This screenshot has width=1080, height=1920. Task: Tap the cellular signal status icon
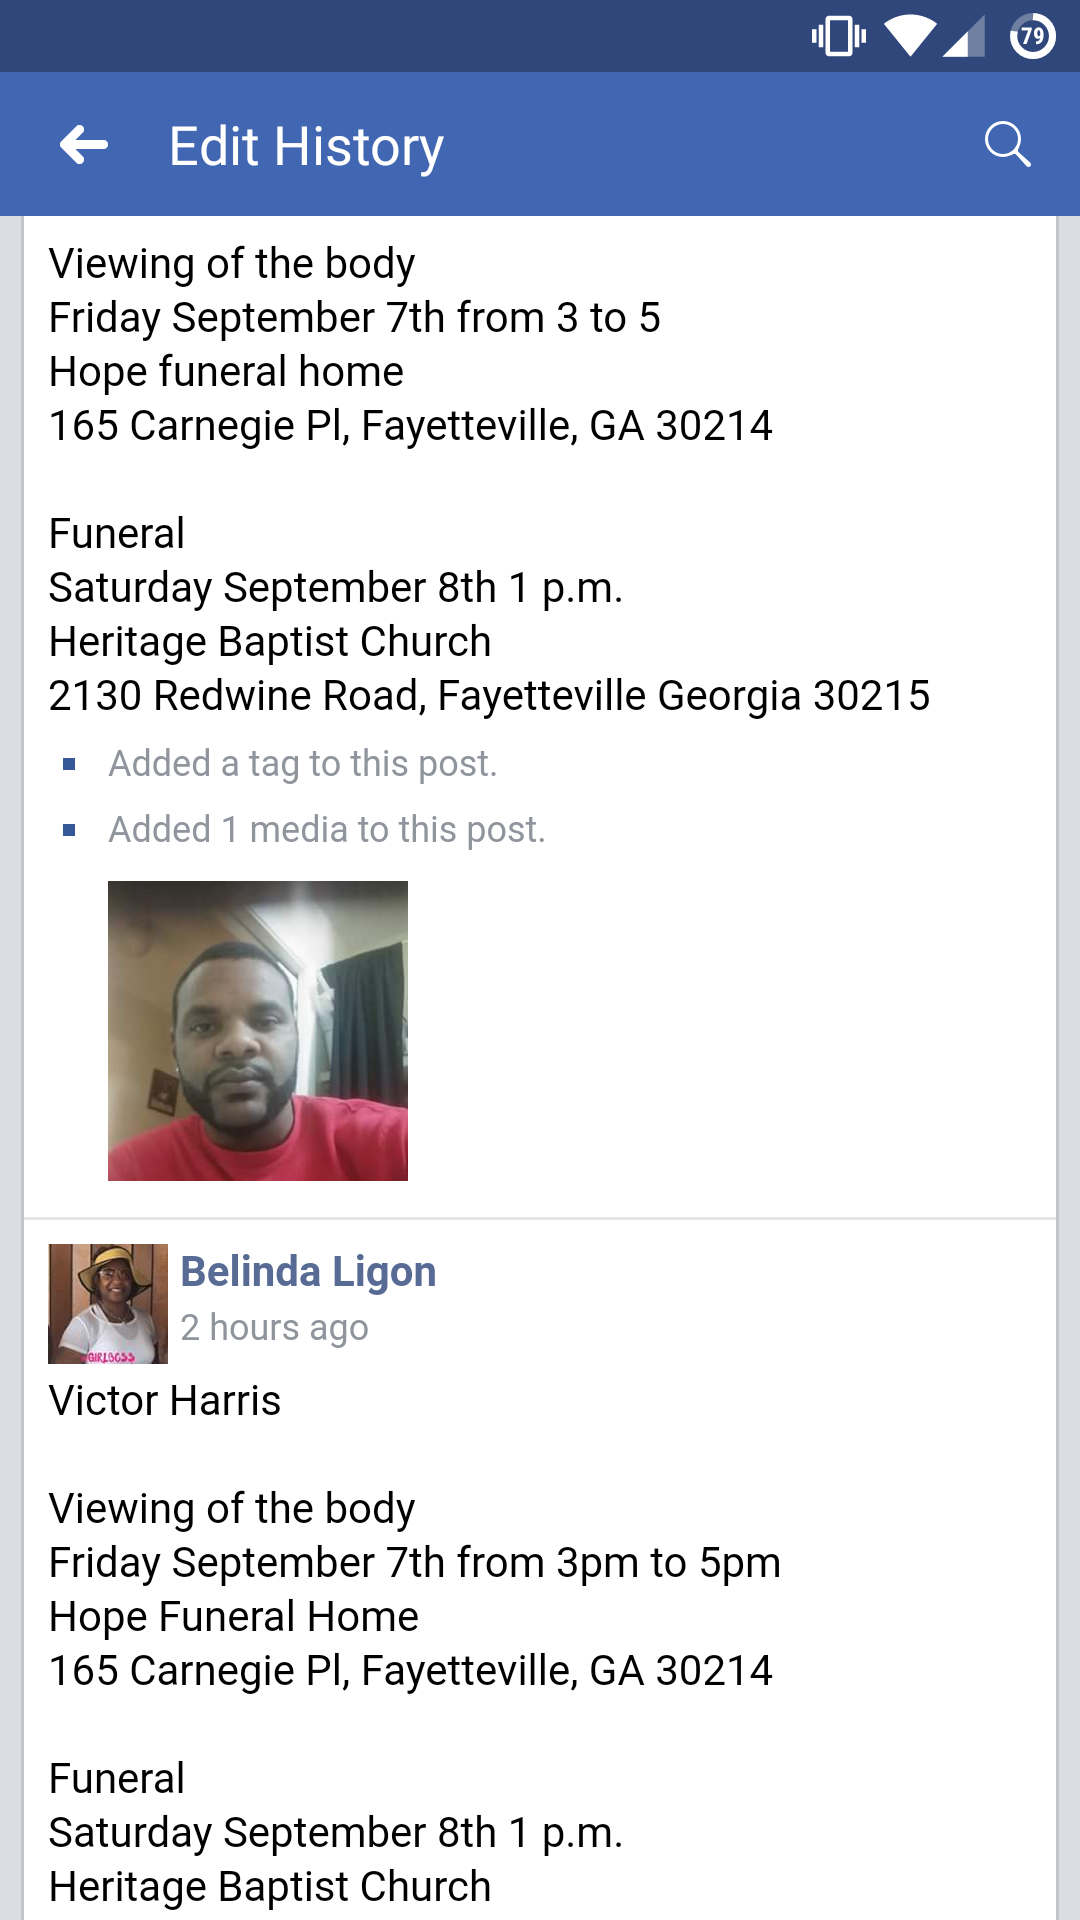coord(964,37)
